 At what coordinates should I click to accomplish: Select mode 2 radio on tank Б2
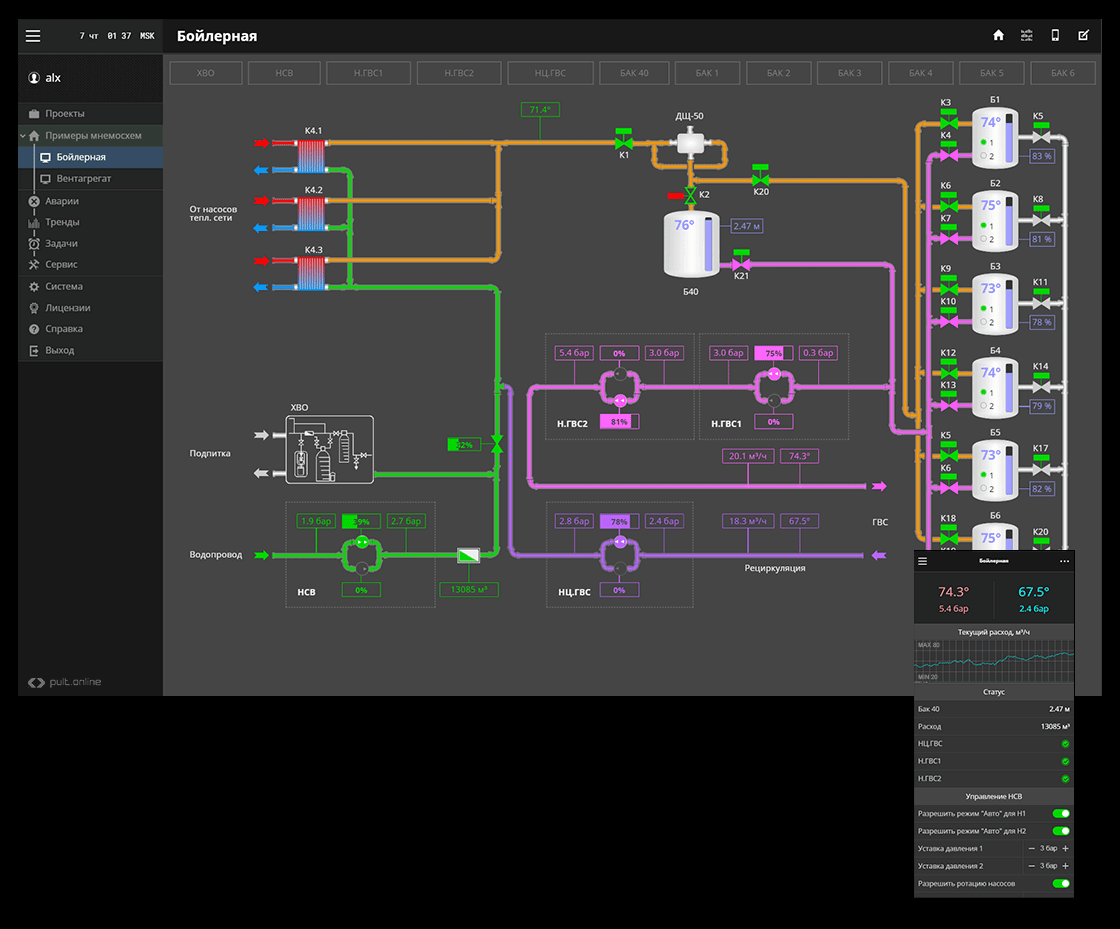tap(984, 239)
